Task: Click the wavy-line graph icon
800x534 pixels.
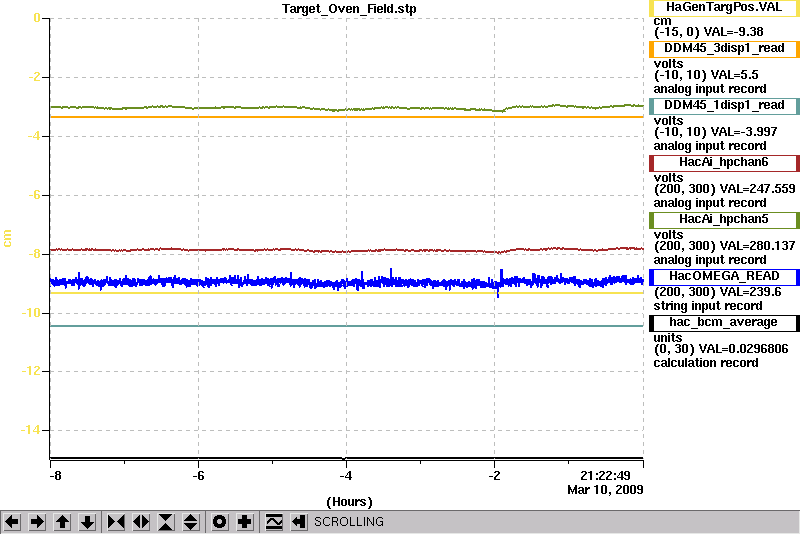Action: pos(273,522)
